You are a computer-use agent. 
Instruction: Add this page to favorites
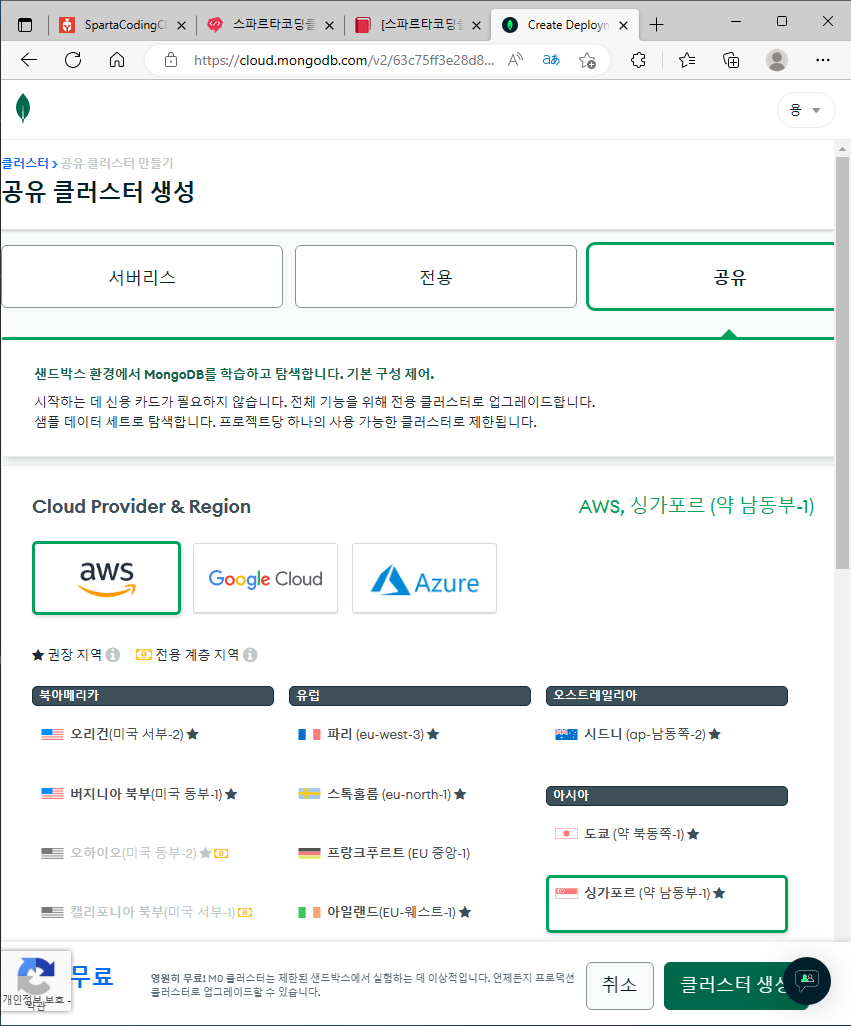(587, 60)
